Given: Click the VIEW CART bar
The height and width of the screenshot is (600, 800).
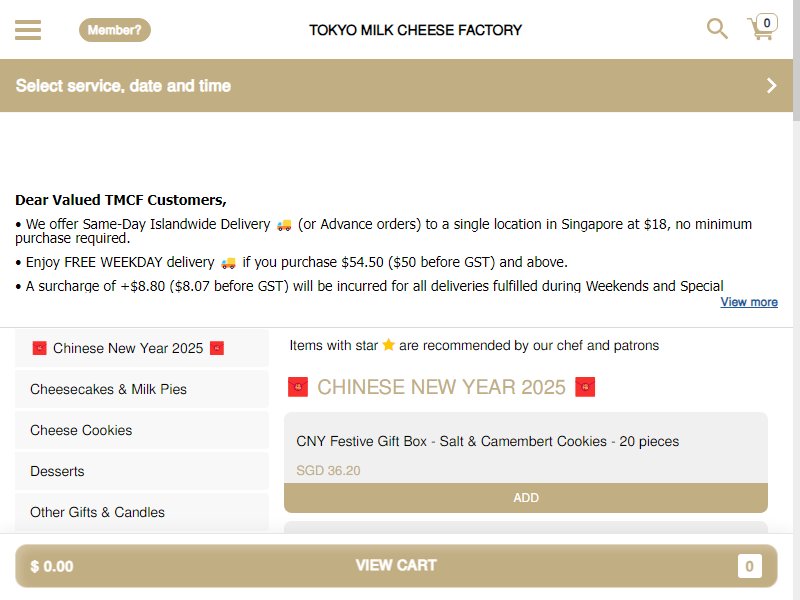Looking at the screenshot, I should tap(396, 565).
